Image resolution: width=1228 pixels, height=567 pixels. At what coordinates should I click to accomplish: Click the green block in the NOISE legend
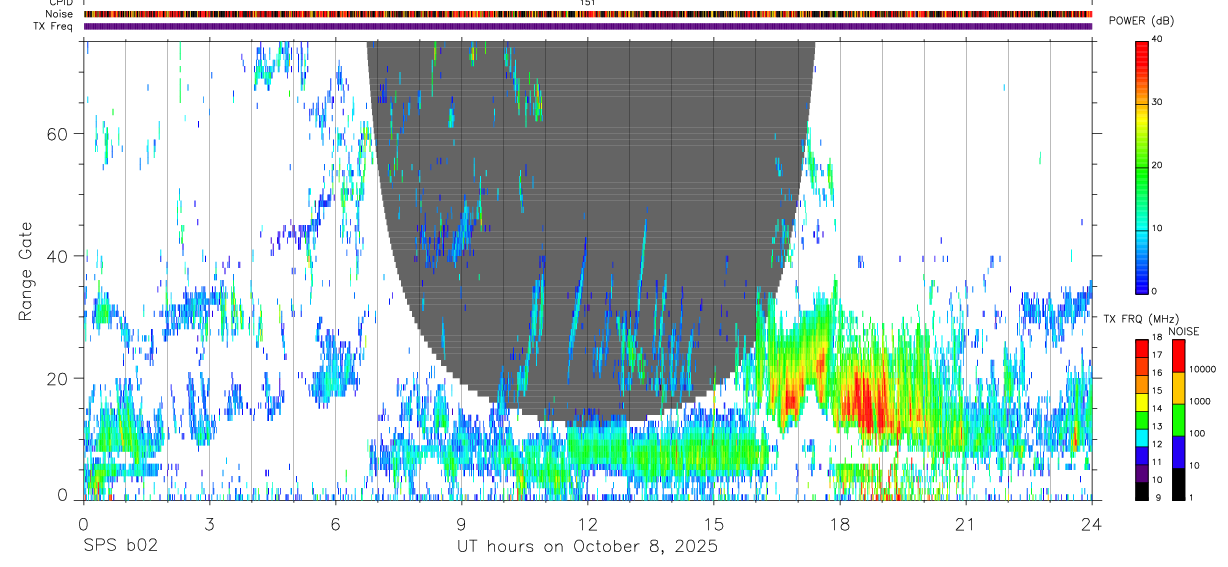point(1179,420)
